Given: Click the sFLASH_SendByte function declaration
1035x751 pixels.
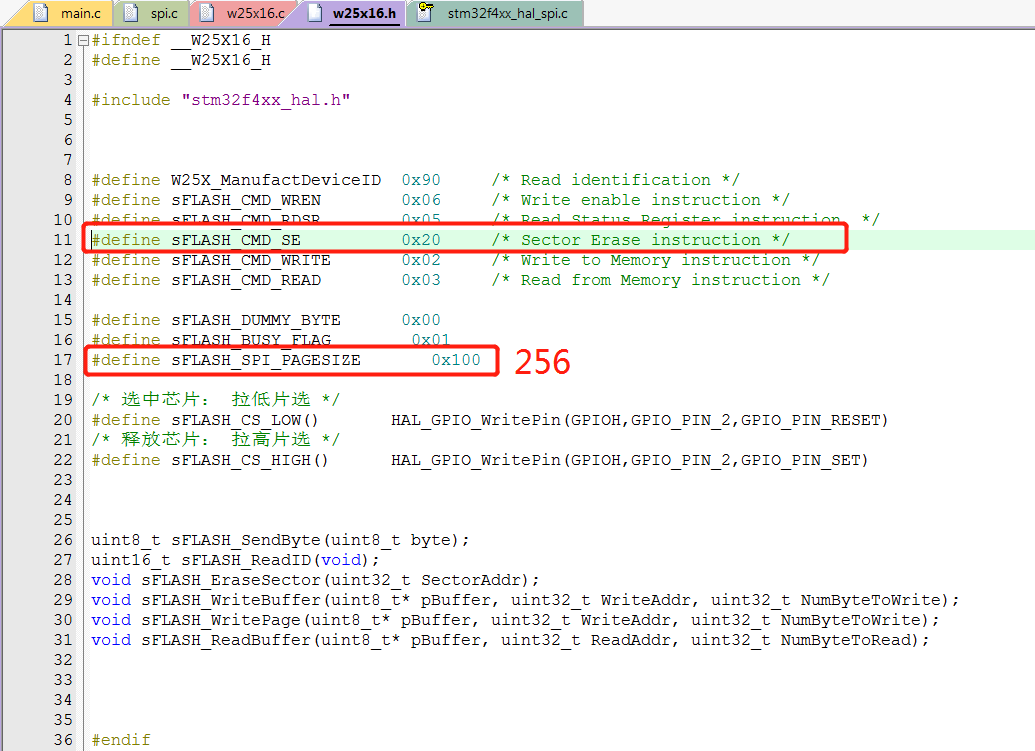Looking at the screenshot, I should [280, 540].
